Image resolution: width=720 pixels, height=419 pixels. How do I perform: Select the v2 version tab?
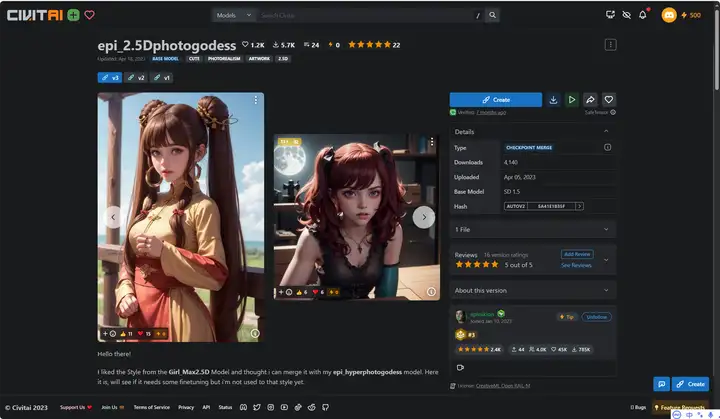pyautogui.click(x=136, y=78)
